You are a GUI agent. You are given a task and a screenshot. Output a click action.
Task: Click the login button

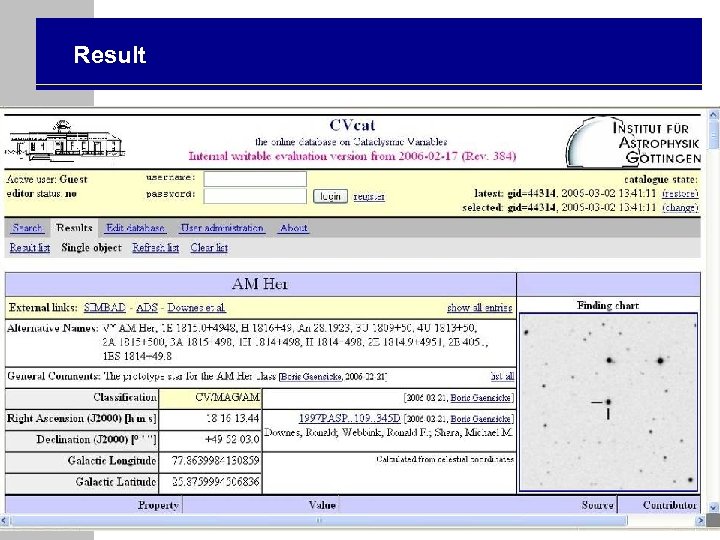click(x=330, y=197)
